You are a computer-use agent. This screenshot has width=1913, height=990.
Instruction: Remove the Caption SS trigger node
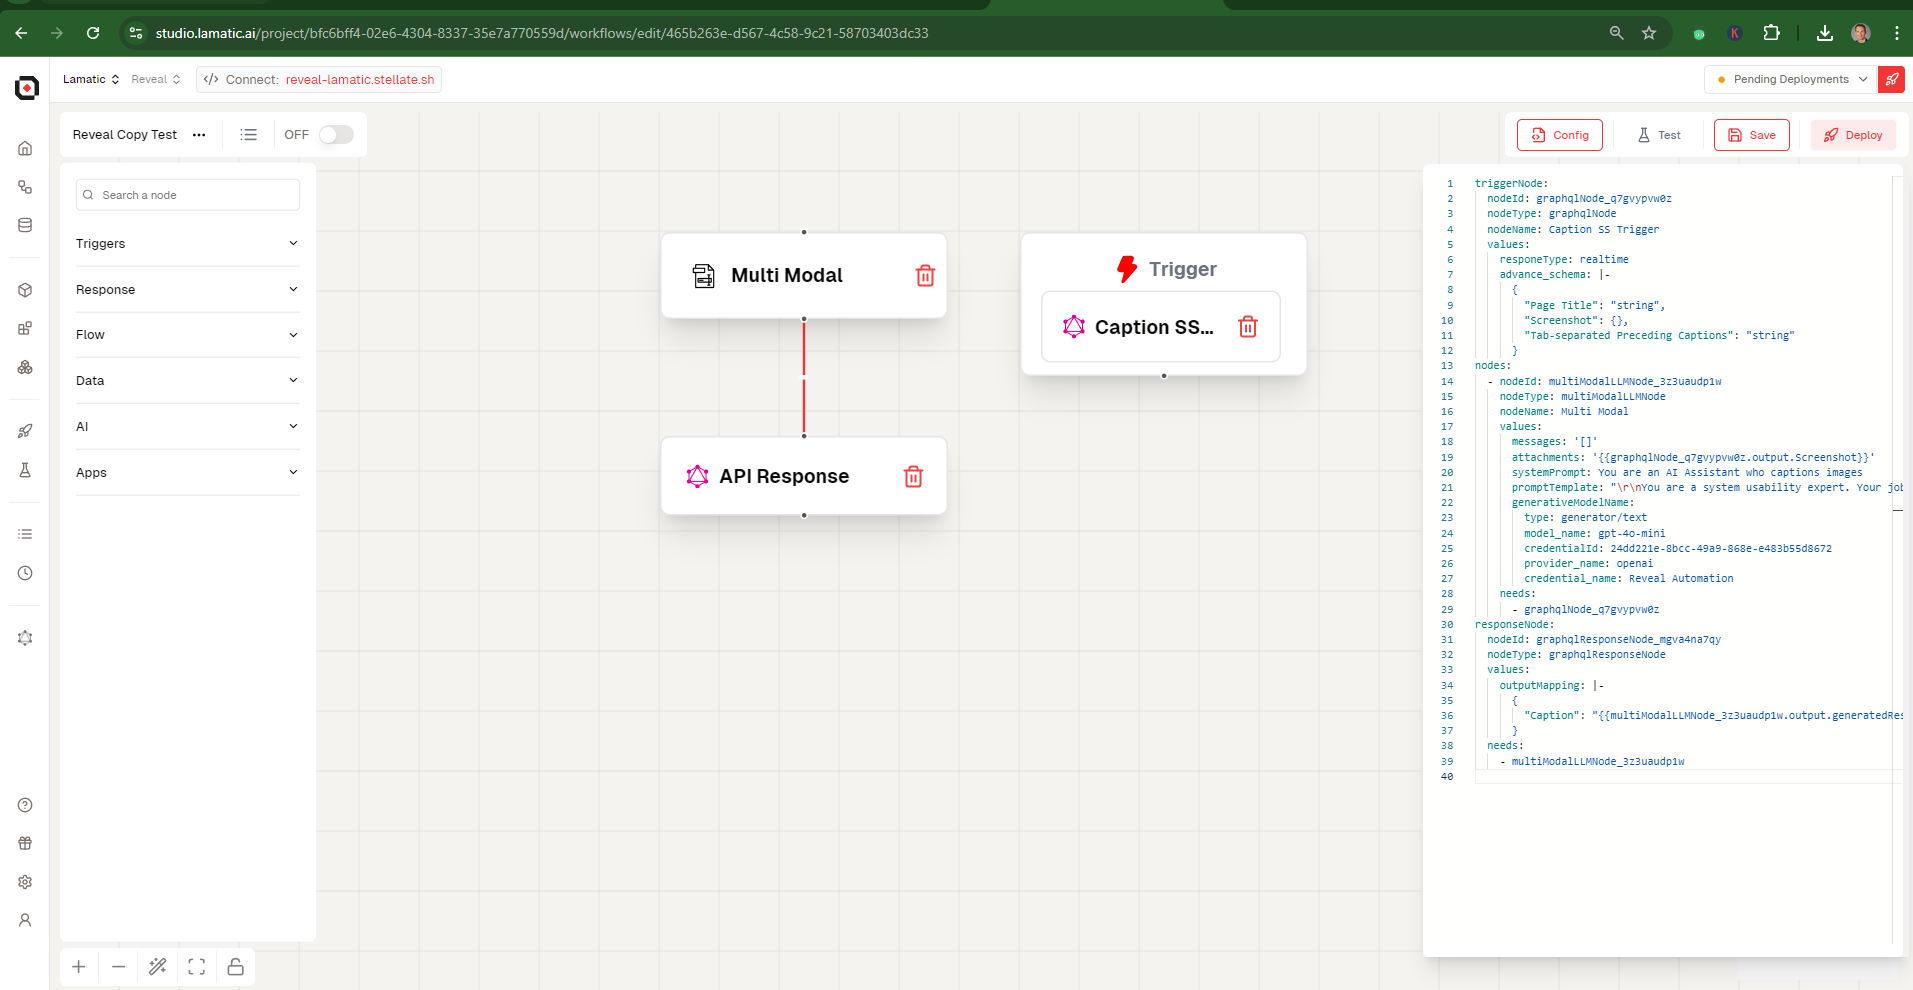click(1248, 327)
